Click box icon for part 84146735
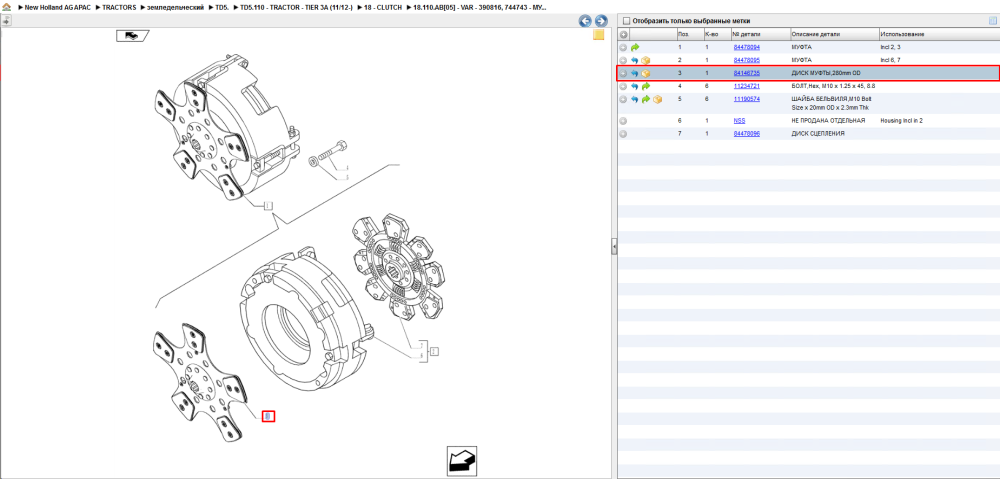 645,73
